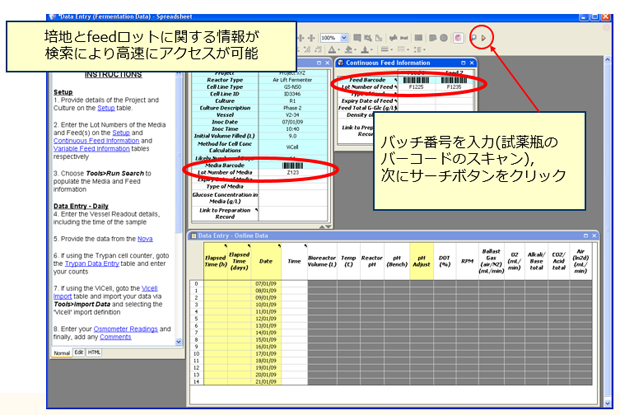Viewport: 620px width, 415px height.
Task: Click the Continuous Feed Information window title icon
Action: pos(341,63)
